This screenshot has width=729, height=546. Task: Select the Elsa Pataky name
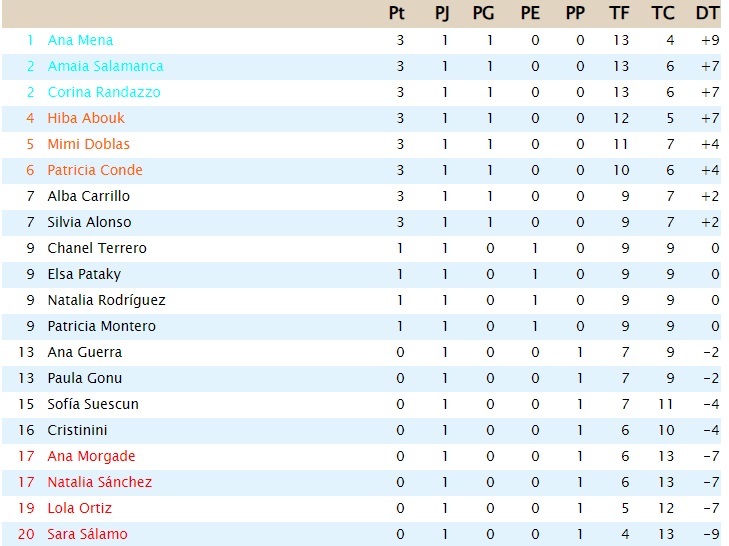84,275
